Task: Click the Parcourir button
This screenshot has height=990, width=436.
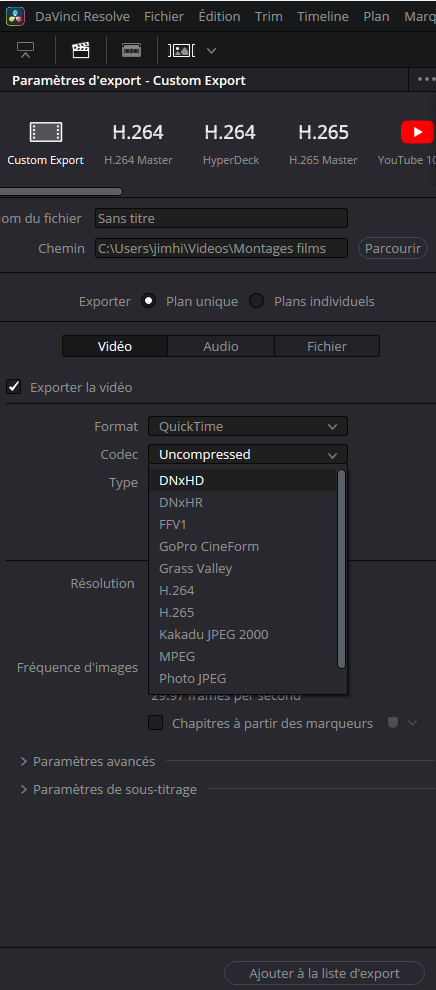Action: pos(392,248)
